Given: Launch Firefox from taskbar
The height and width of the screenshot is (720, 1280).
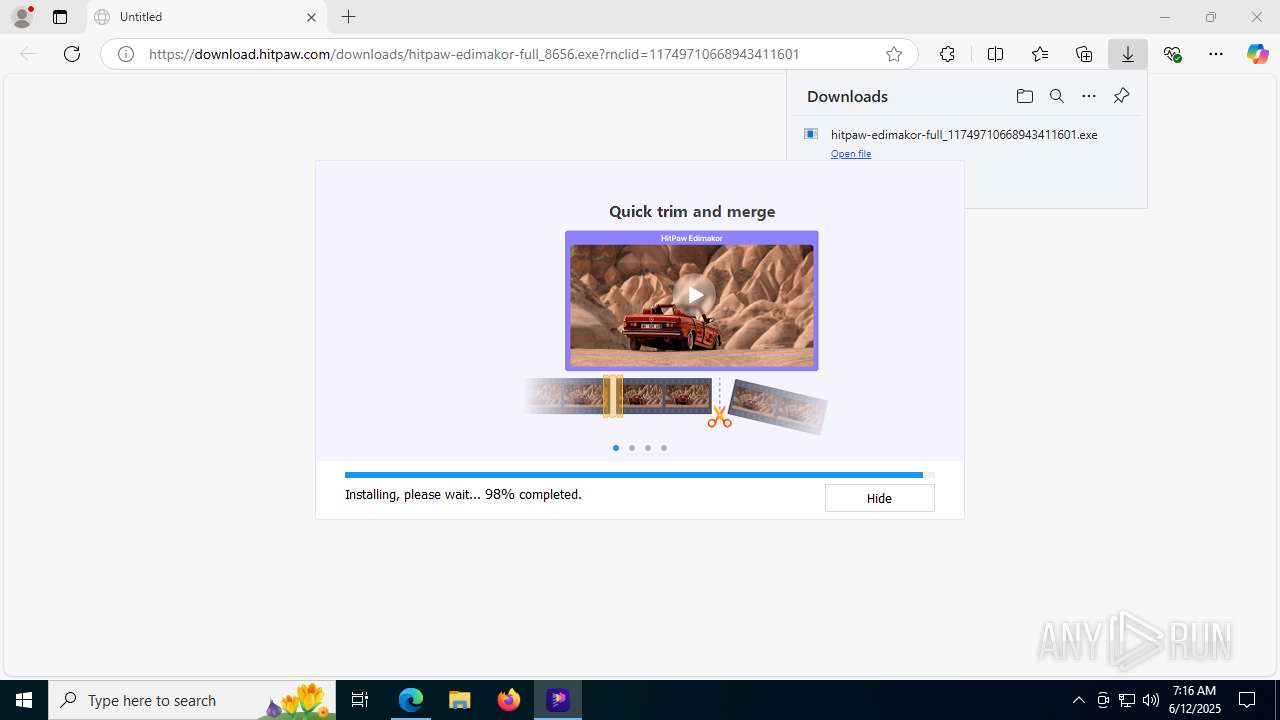Looking at the screenshot, I should click(509, 700).
